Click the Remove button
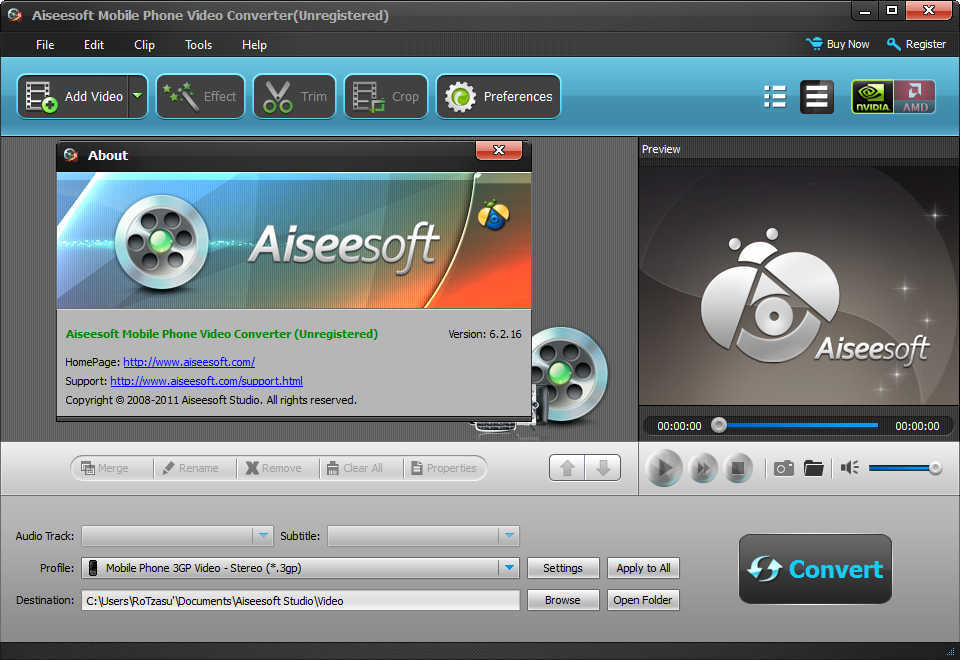Image resolution: width=960 pixels, height=660 pixels. point(278,468)
